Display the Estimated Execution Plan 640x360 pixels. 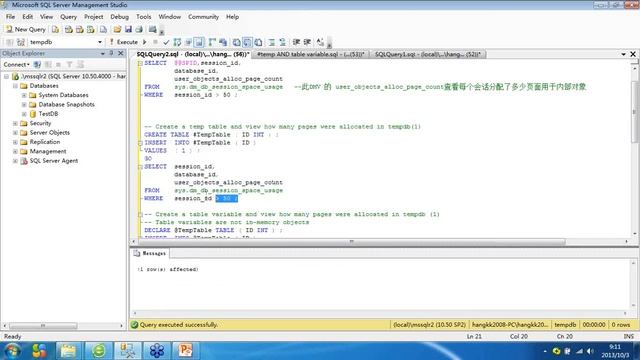click(177, 42)
